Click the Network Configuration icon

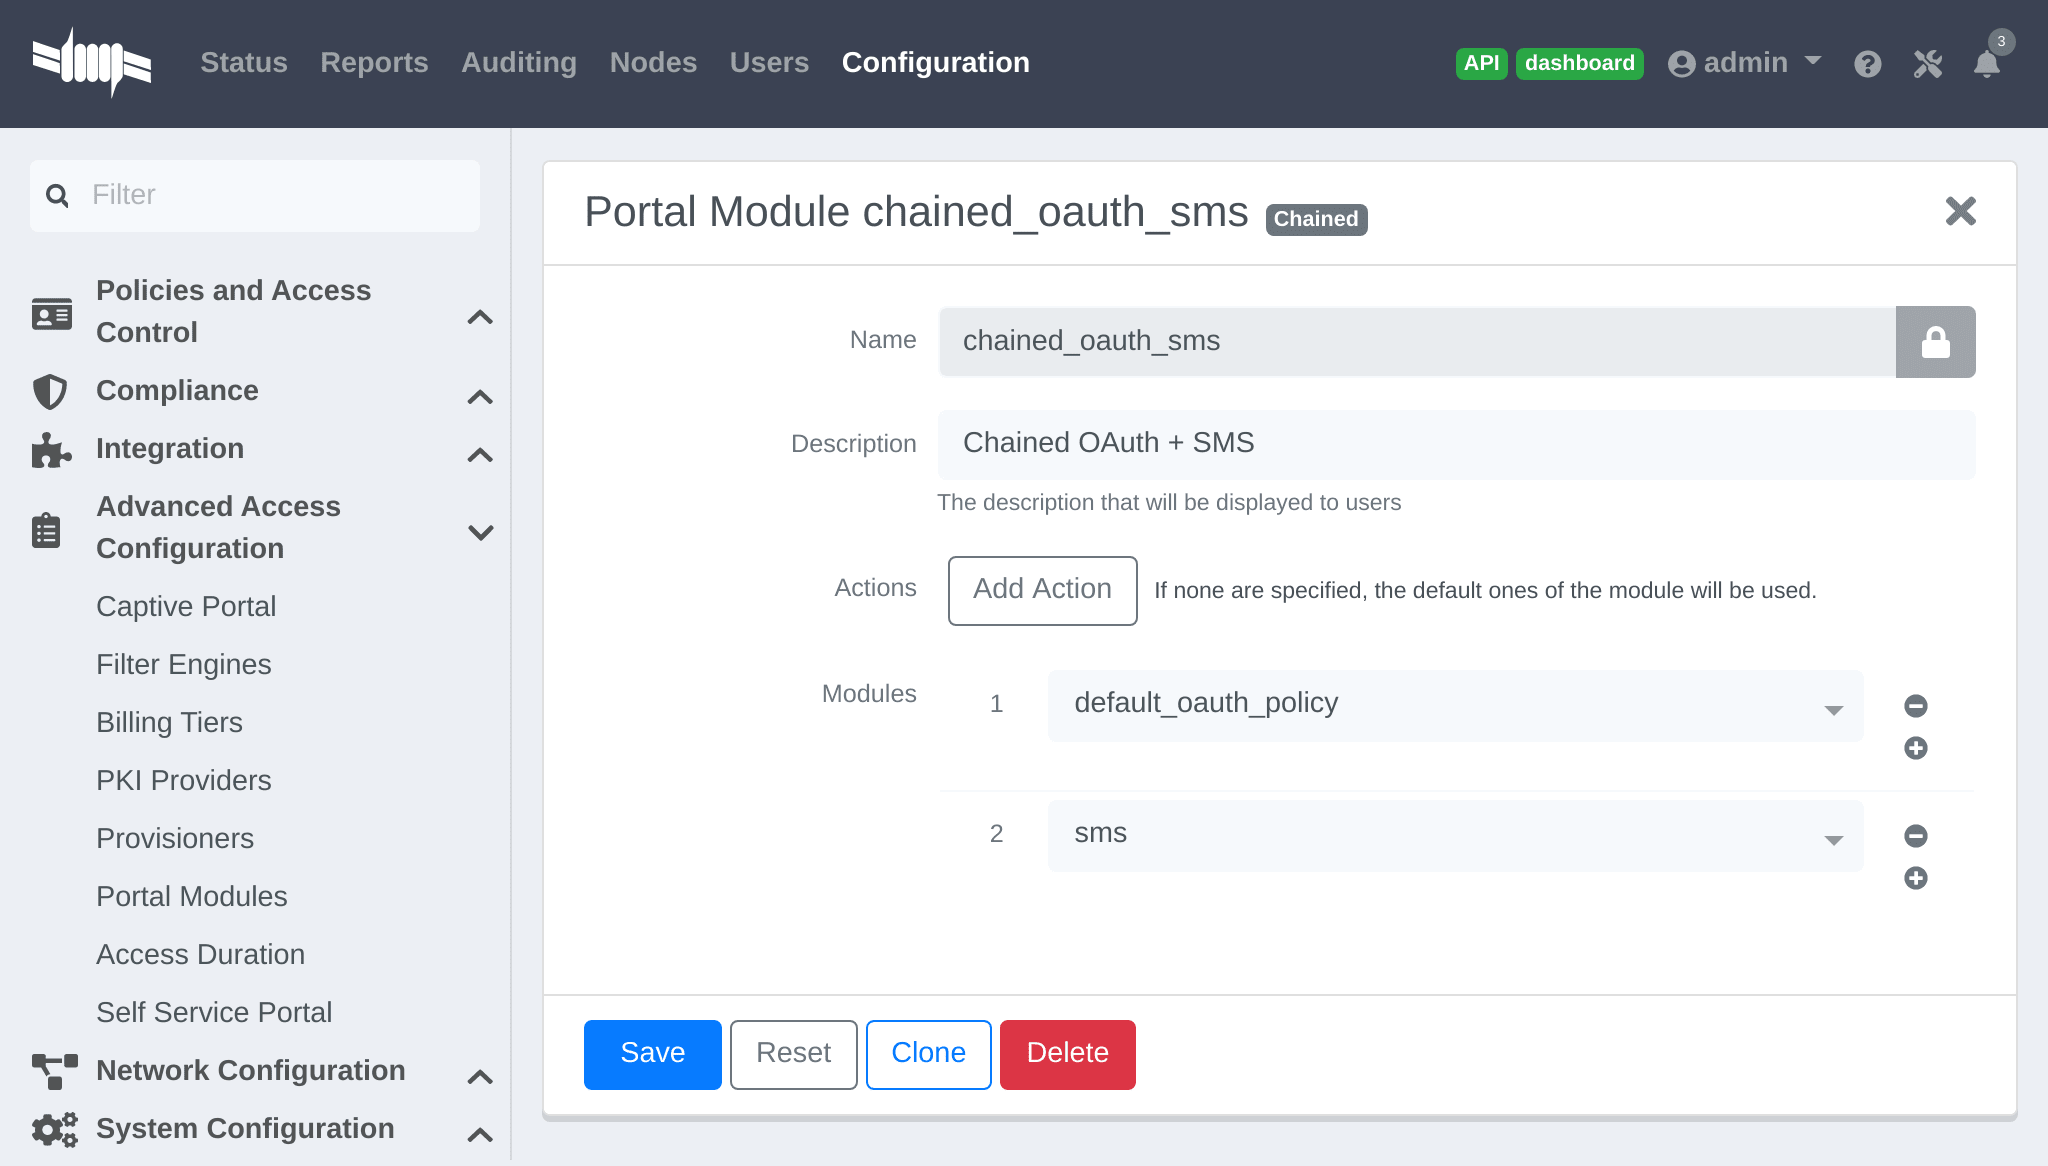[x=52, y=1072]
